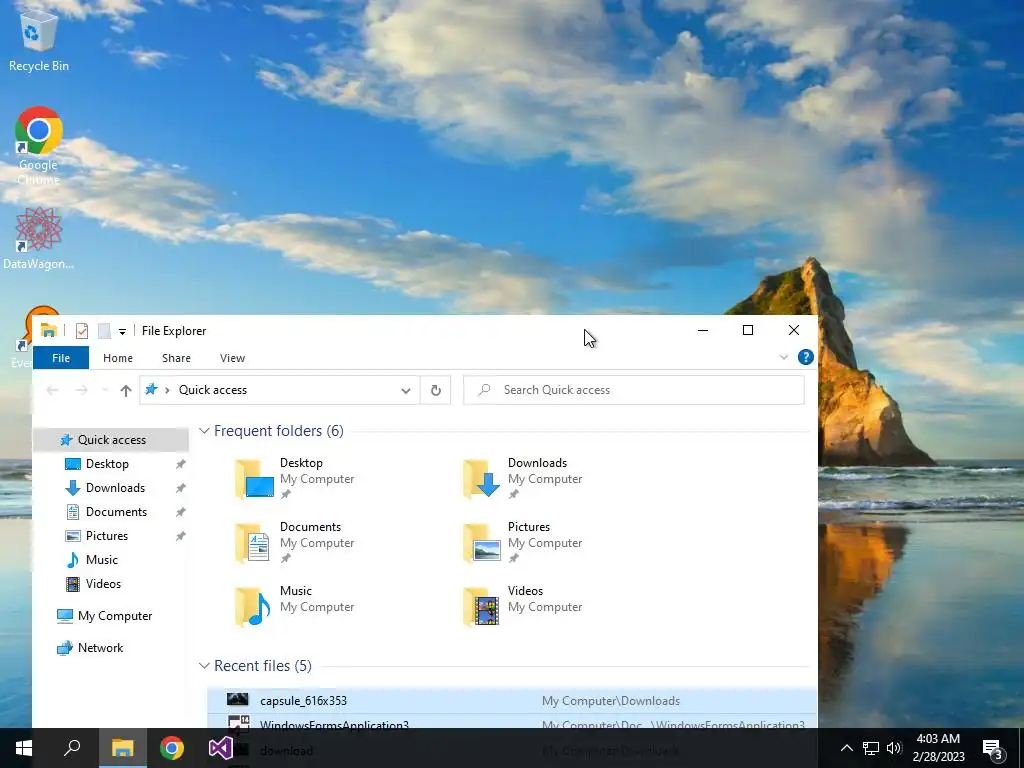The image size is (1024, 768).
Task: Click the pin icon beside sidebar Downloads
Action: 180,488
